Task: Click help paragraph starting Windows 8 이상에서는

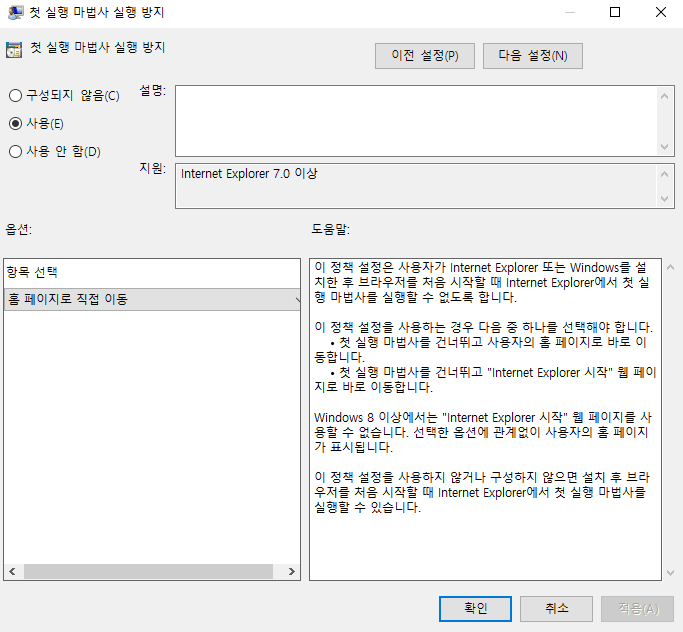Action: [x=483, y=432]
